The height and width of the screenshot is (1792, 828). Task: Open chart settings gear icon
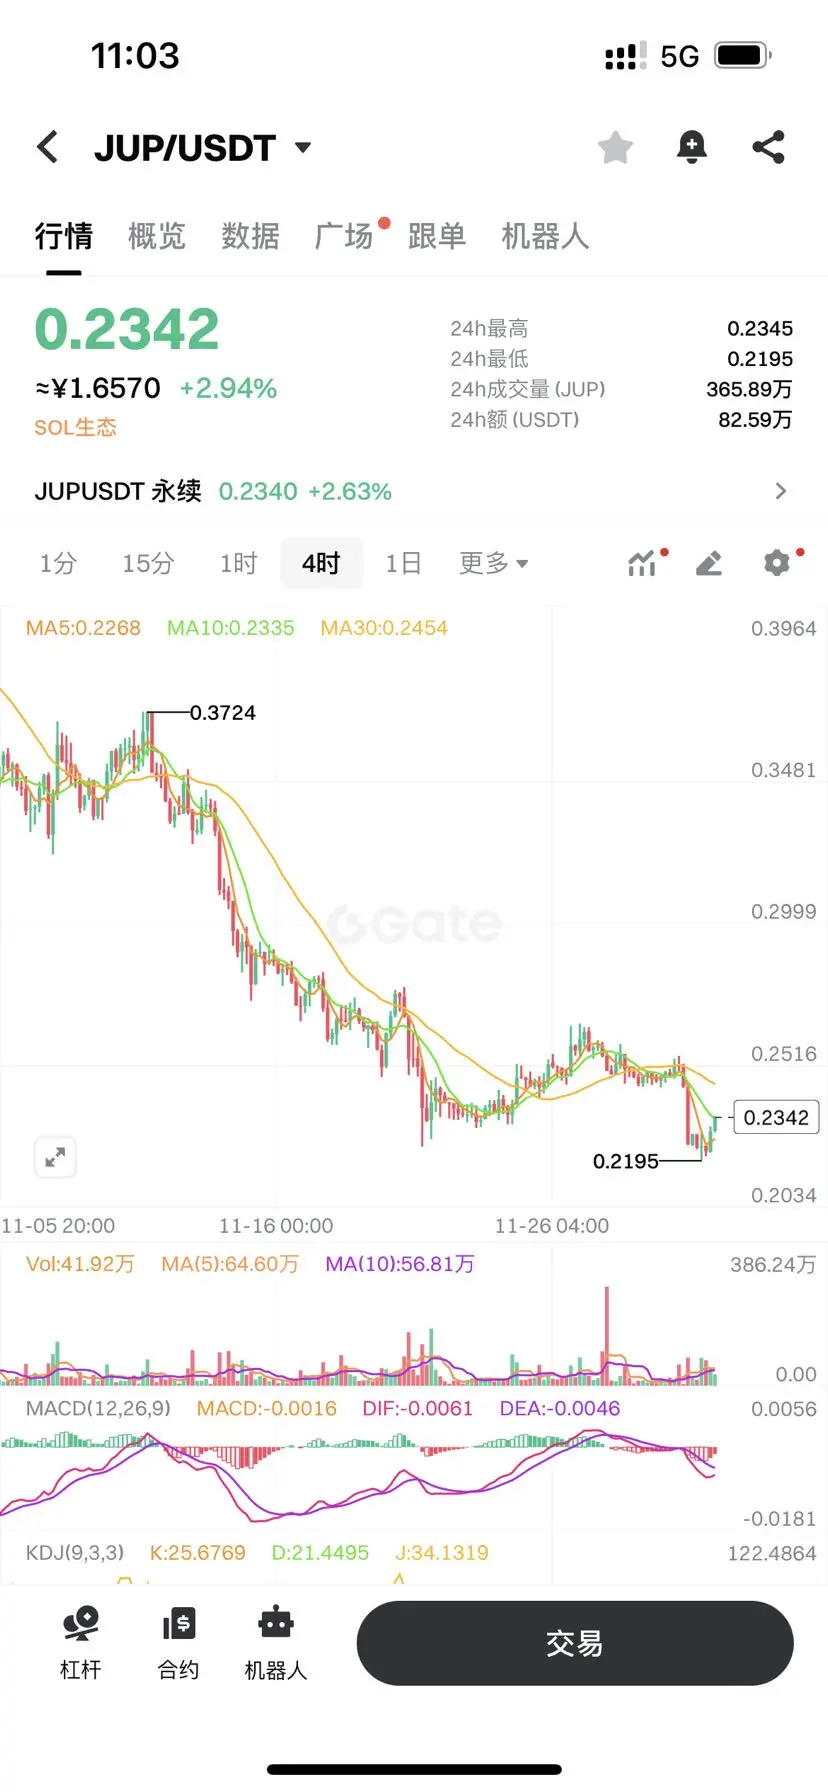(777, 562)
